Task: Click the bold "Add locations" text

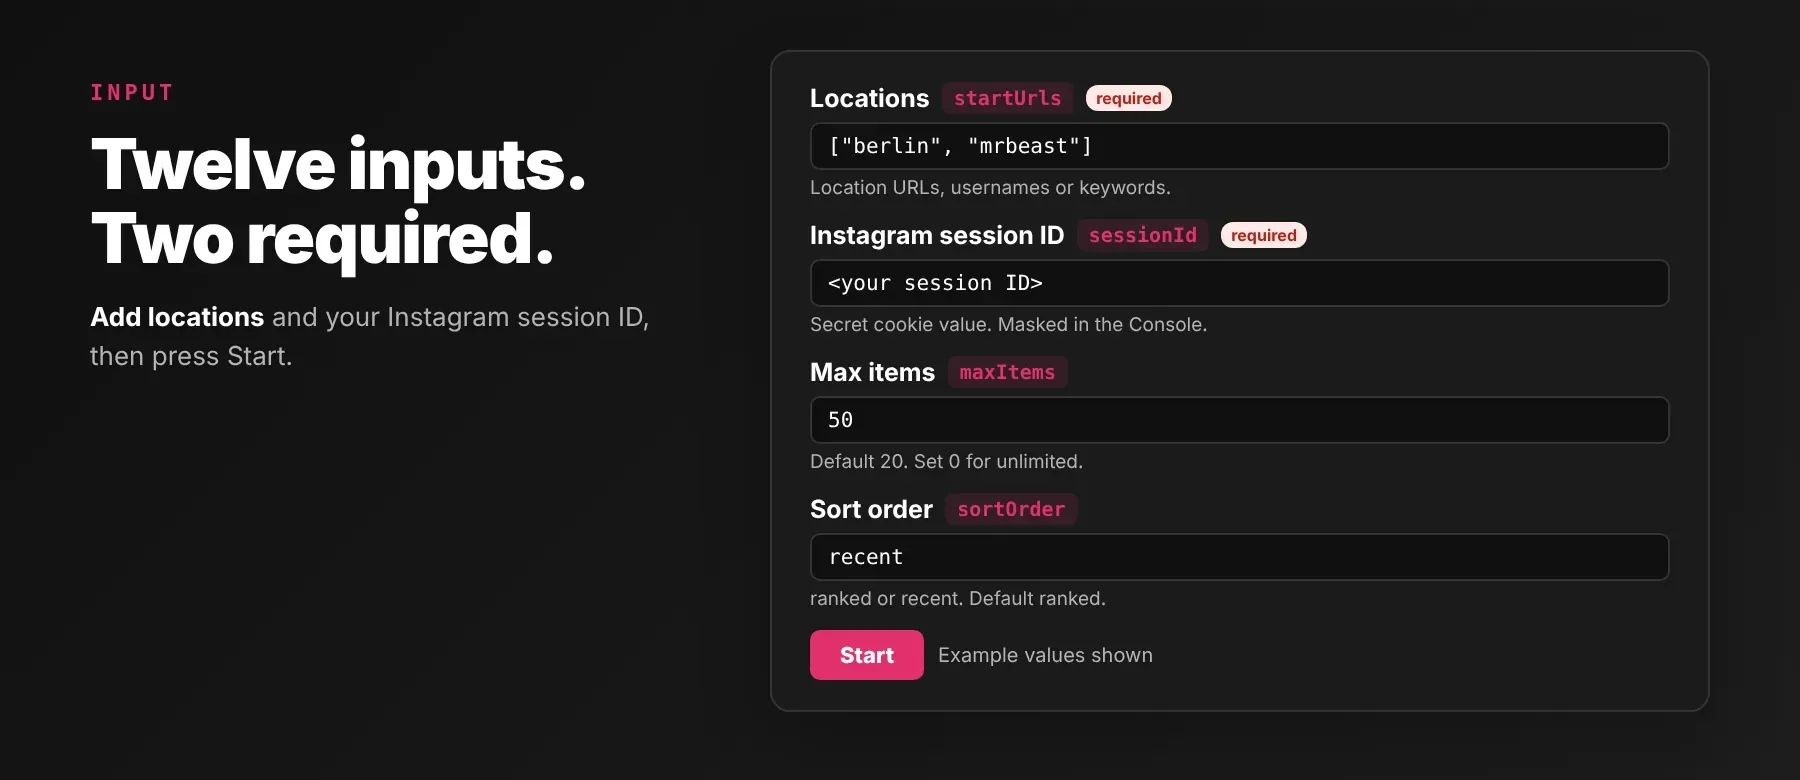Action: click(x=177, y=317)
